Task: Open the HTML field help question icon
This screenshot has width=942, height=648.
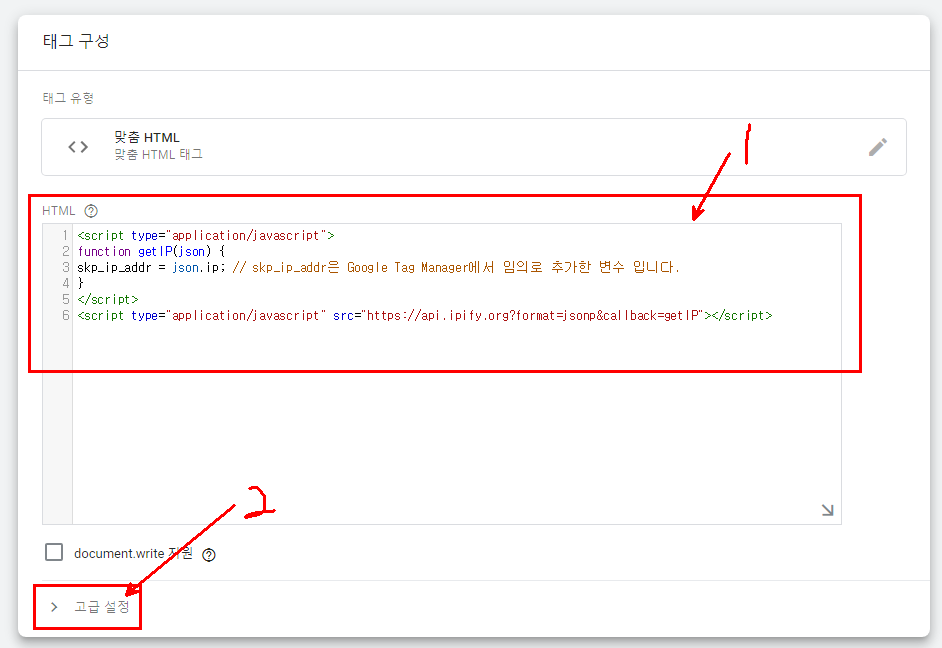Action: pyautogui.click(x=91, y=211)
